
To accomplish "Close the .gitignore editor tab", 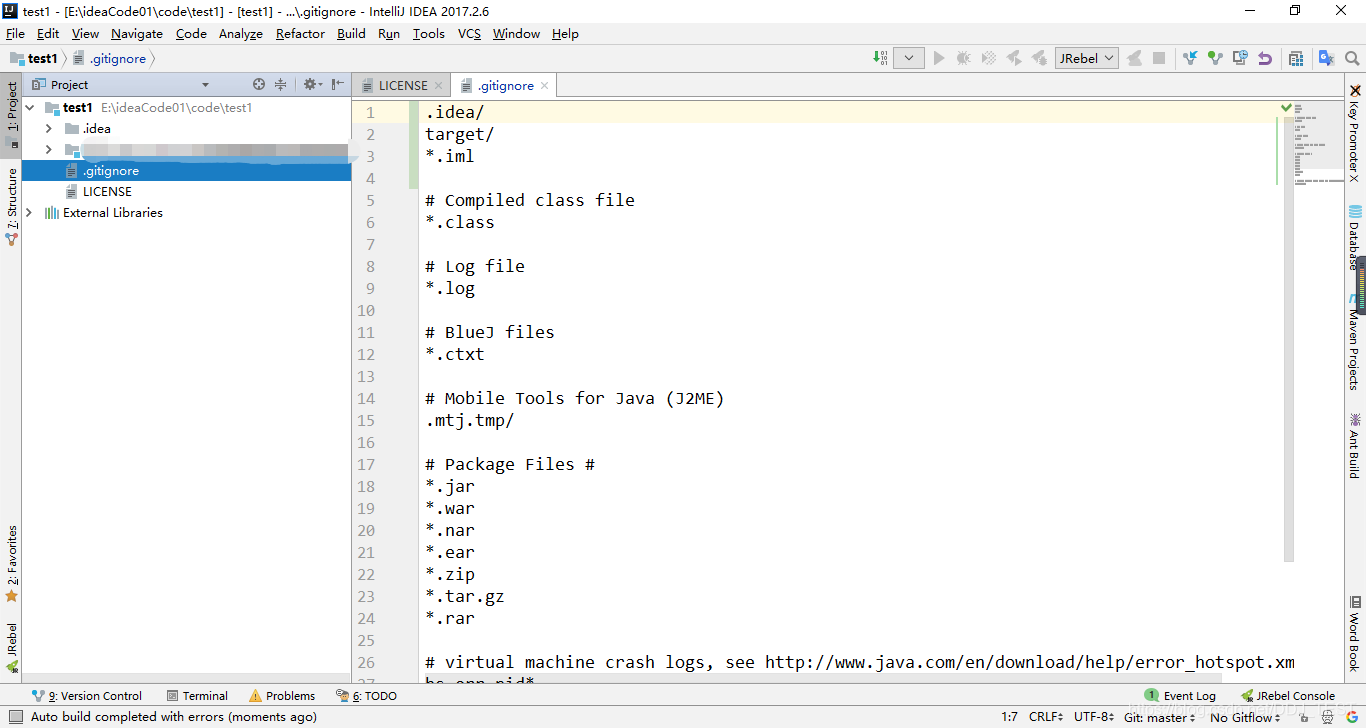I will coord(545,86).
